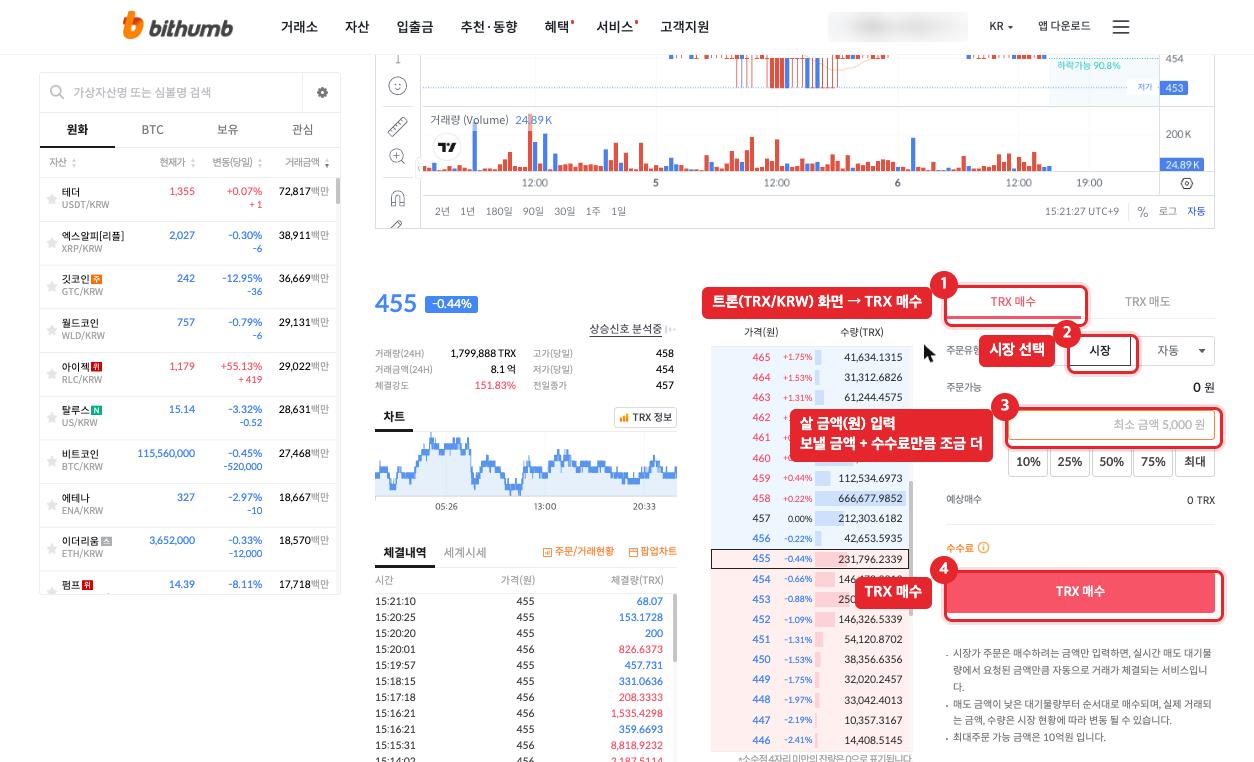This screenshot has height=762, width=1254.
Task: Click the 앱 다운로드 link
Action: (1064, 27)
